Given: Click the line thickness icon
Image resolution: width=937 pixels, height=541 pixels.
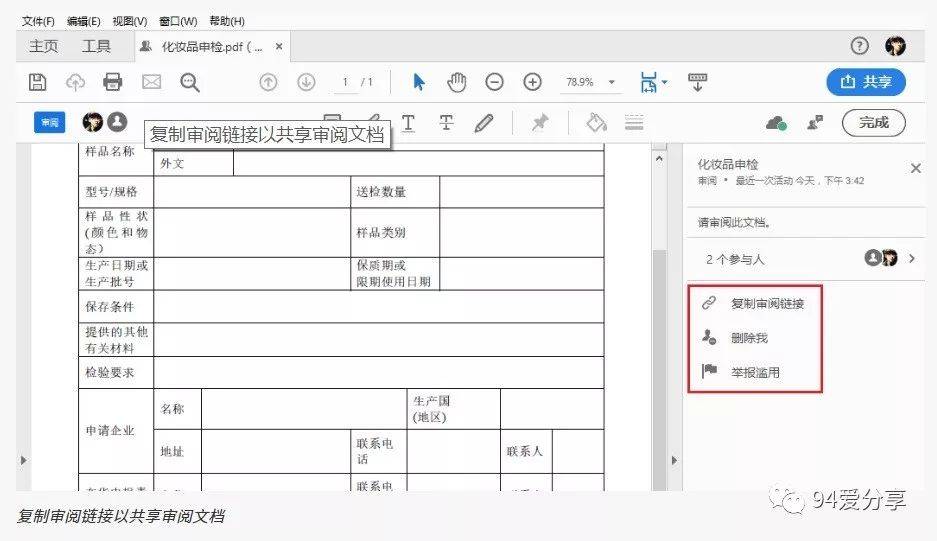Looking at the screenshot, I should 634,123.
